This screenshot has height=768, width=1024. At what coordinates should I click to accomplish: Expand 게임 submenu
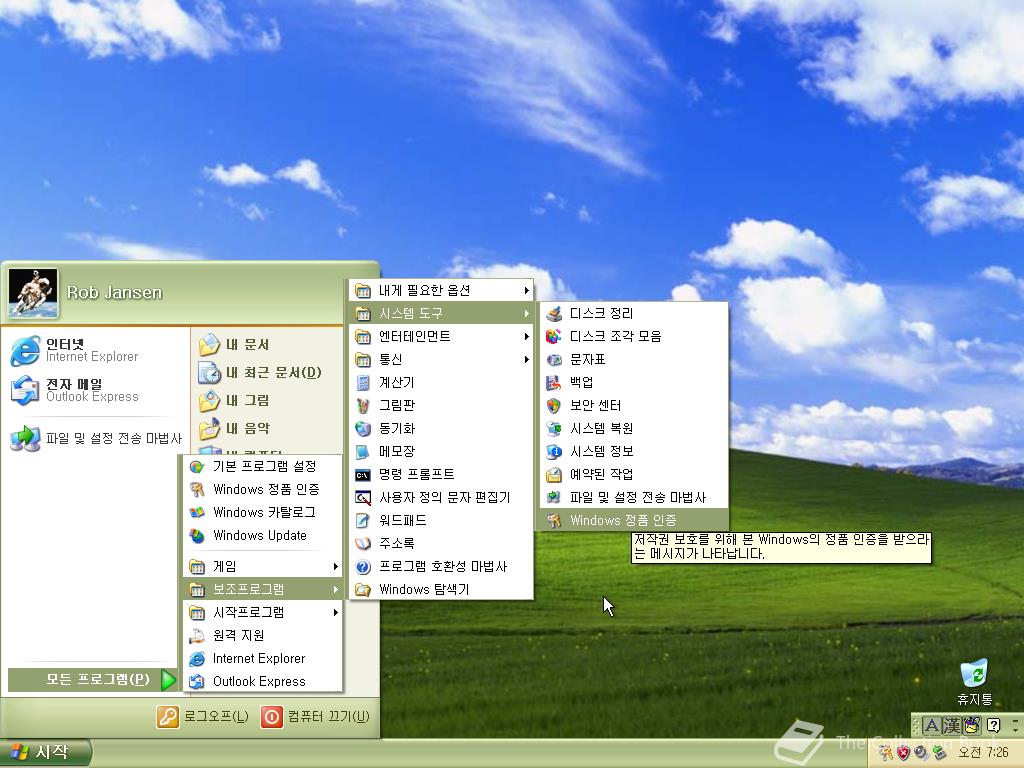tap(263, 566)
